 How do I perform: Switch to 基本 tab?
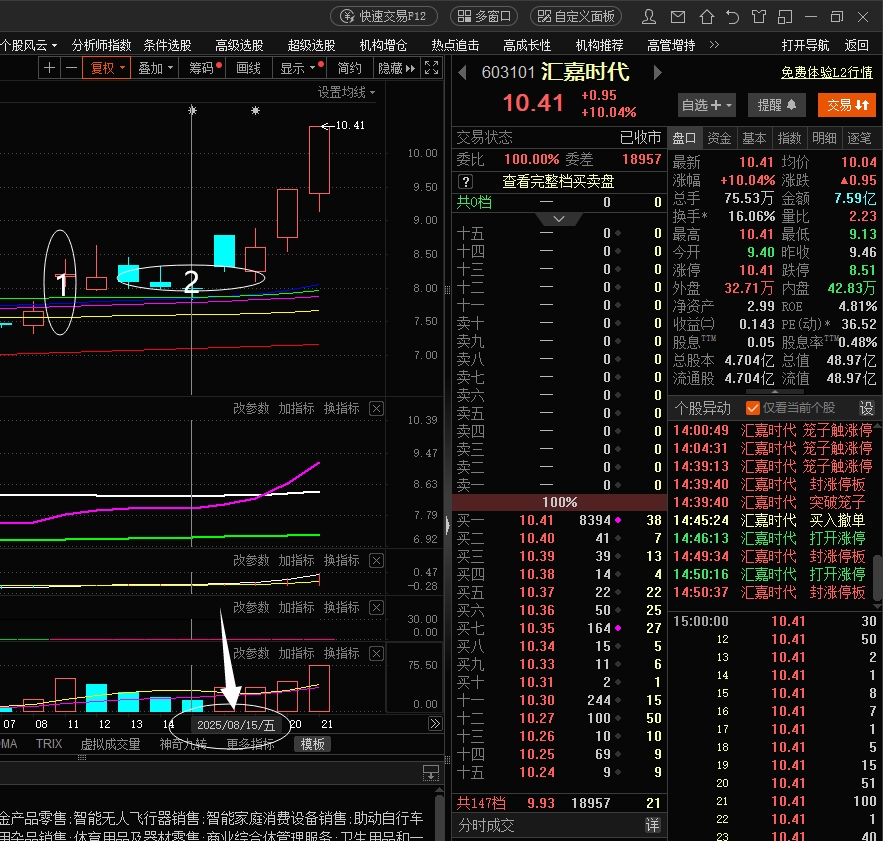pos(754,138)
